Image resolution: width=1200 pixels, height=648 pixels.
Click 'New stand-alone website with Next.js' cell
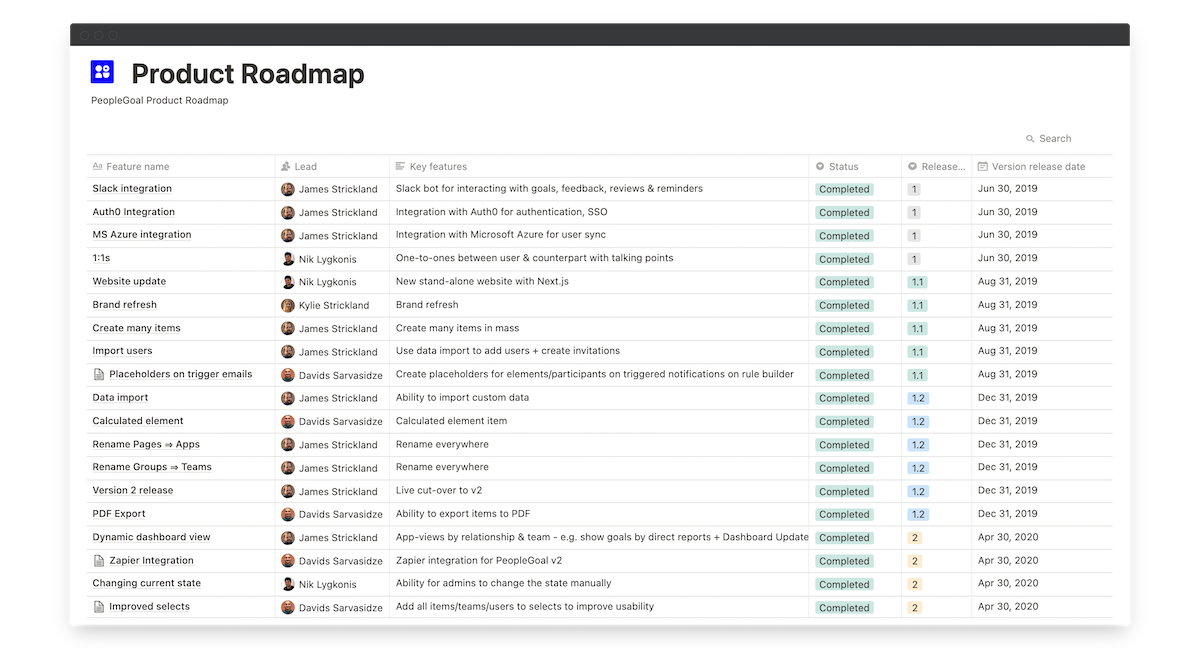pyautogui.click(x=482, y=281)
